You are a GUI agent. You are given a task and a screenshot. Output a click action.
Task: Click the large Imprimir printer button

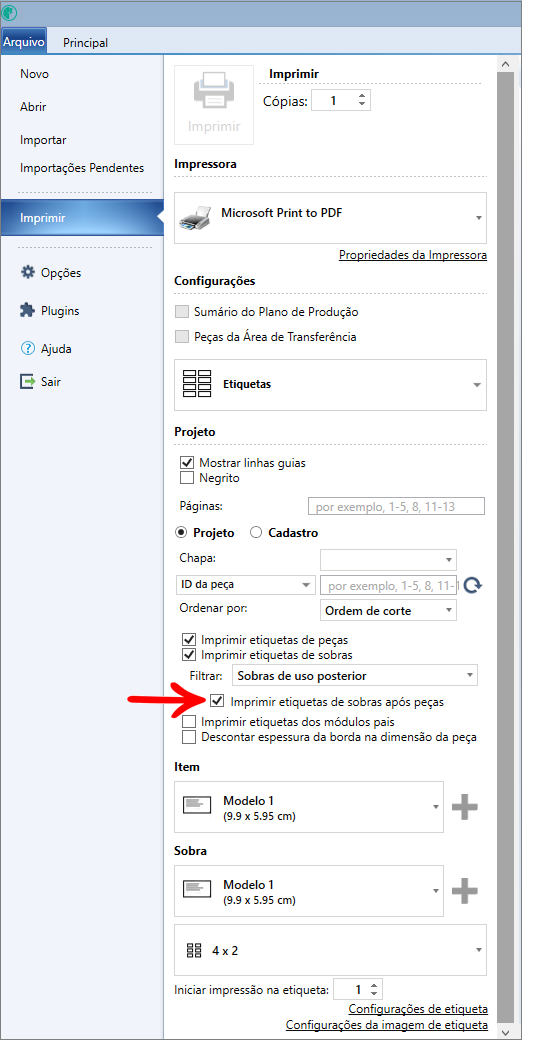pos(214,104)
